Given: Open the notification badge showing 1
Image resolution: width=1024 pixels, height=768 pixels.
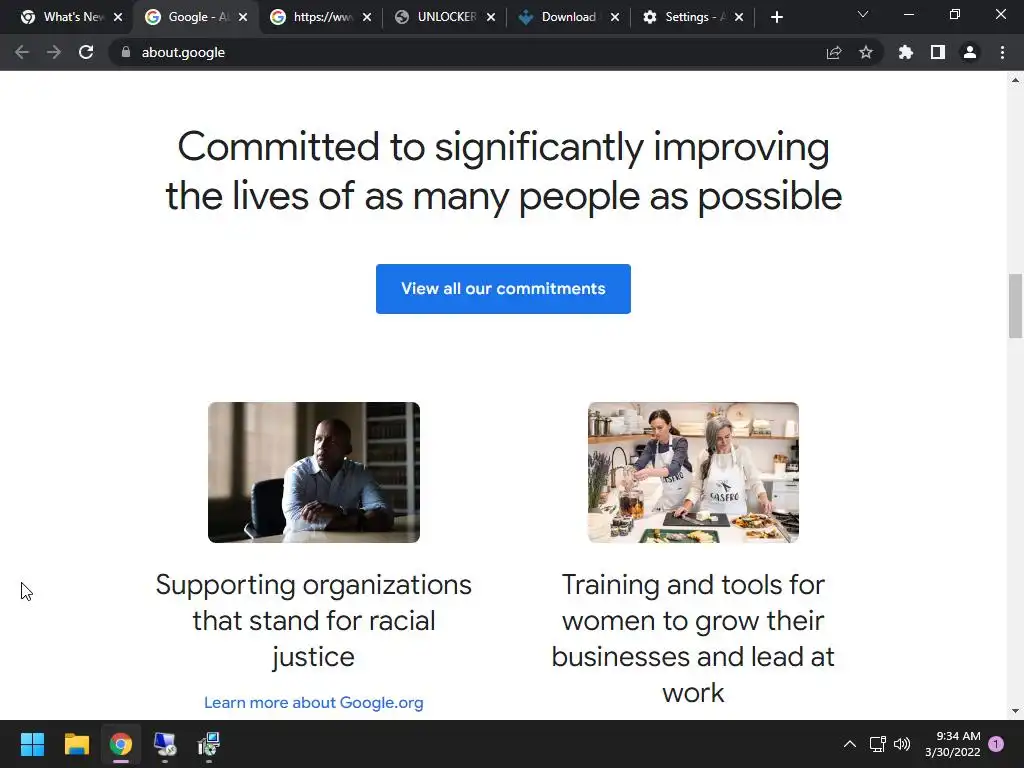Looking at the screenshot, I should 996,744.
